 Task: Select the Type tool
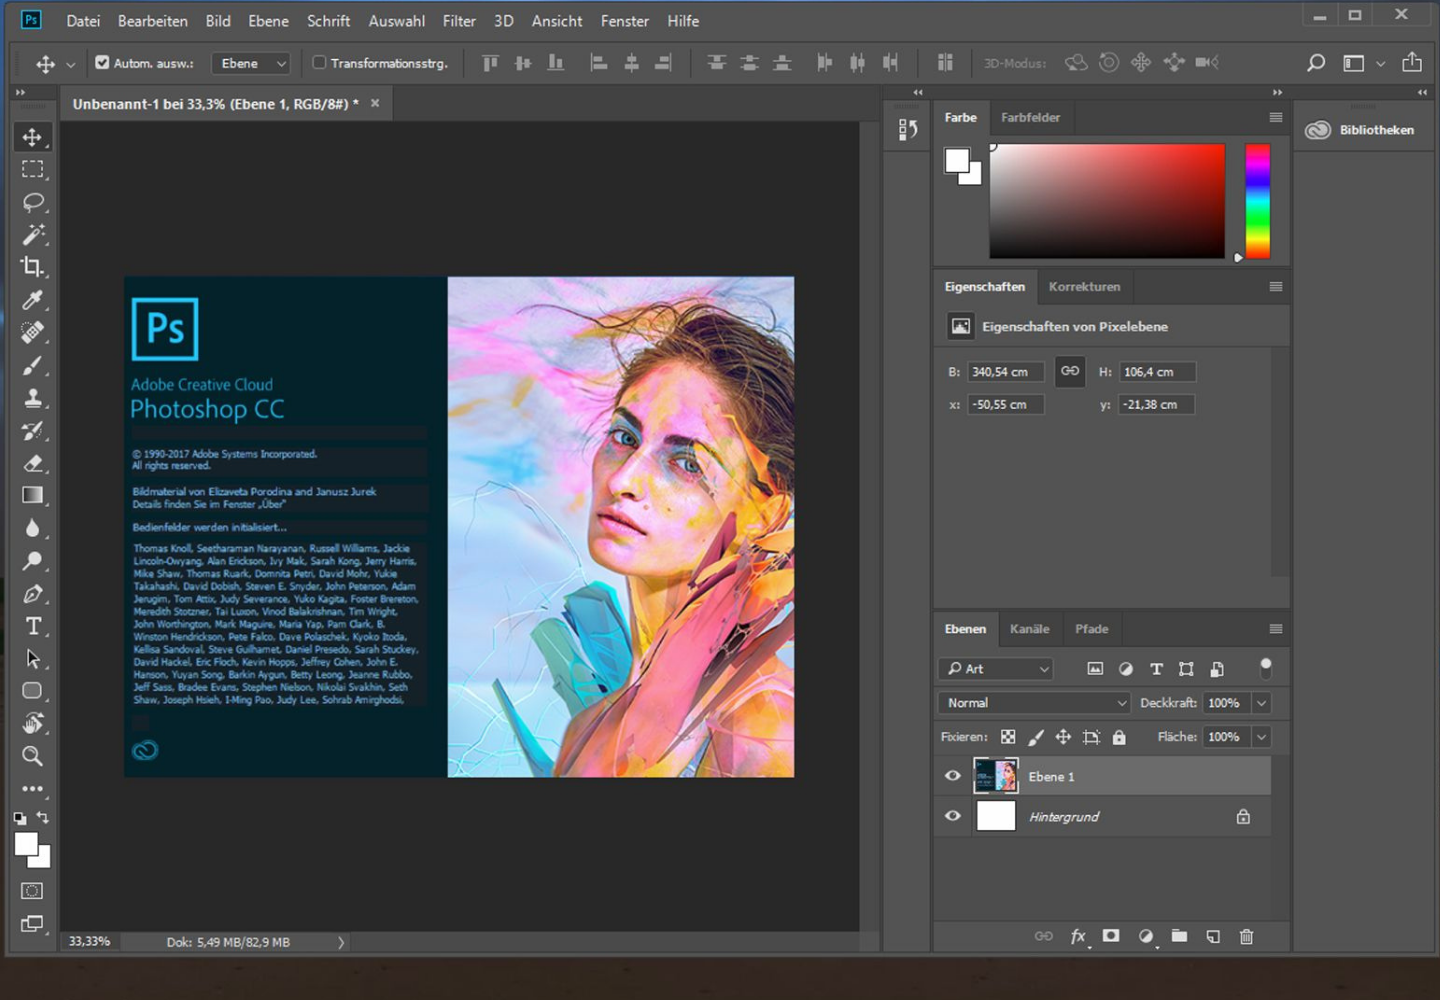pos(33,626)
